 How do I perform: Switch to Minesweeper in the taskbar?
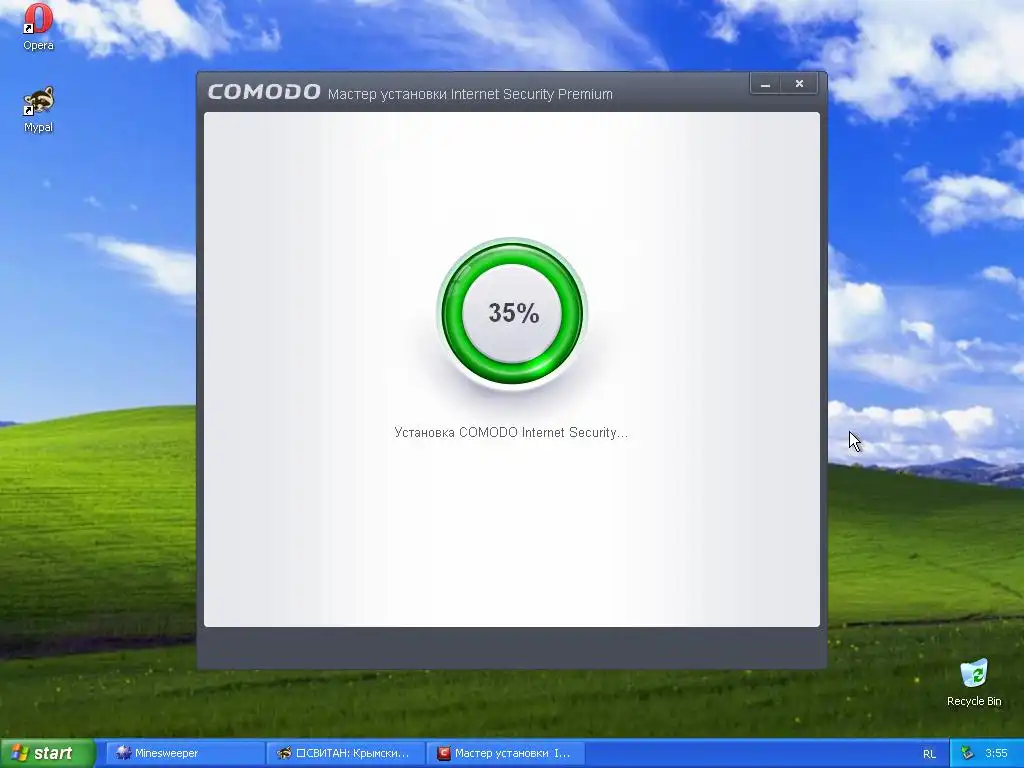click(x=185, y=753)
